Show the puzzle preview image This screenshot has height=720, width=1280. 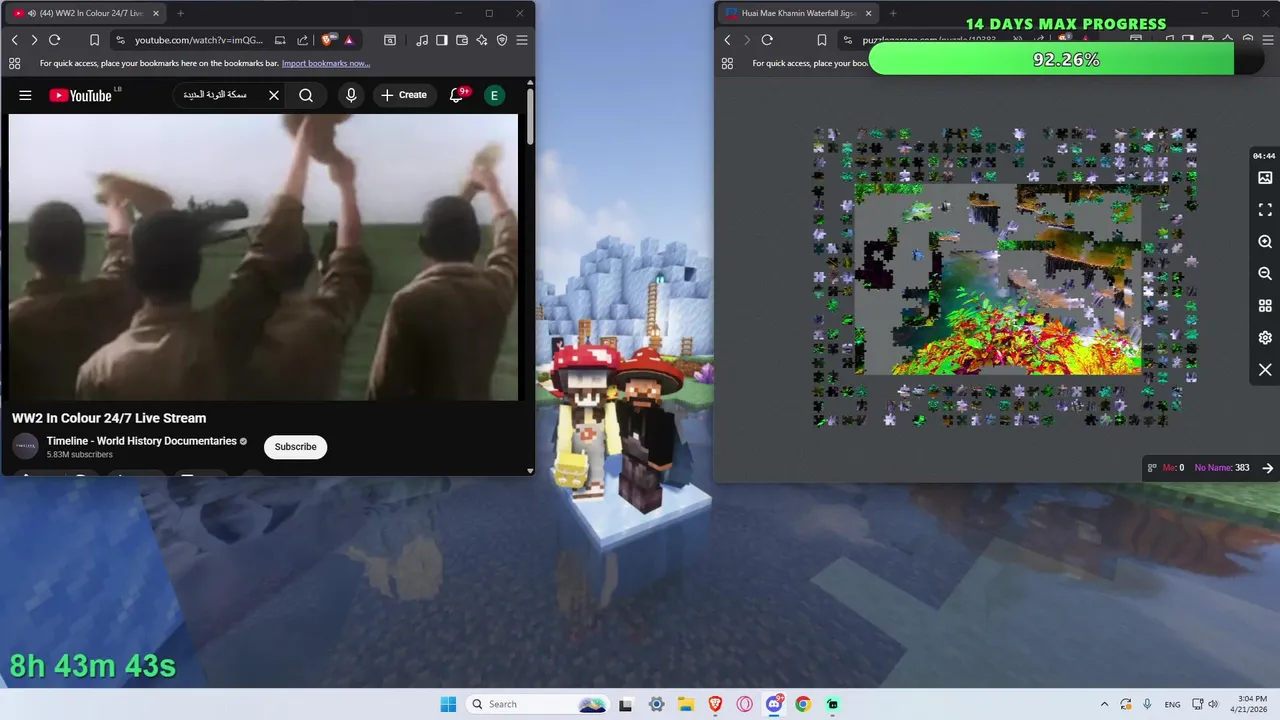1265,178
